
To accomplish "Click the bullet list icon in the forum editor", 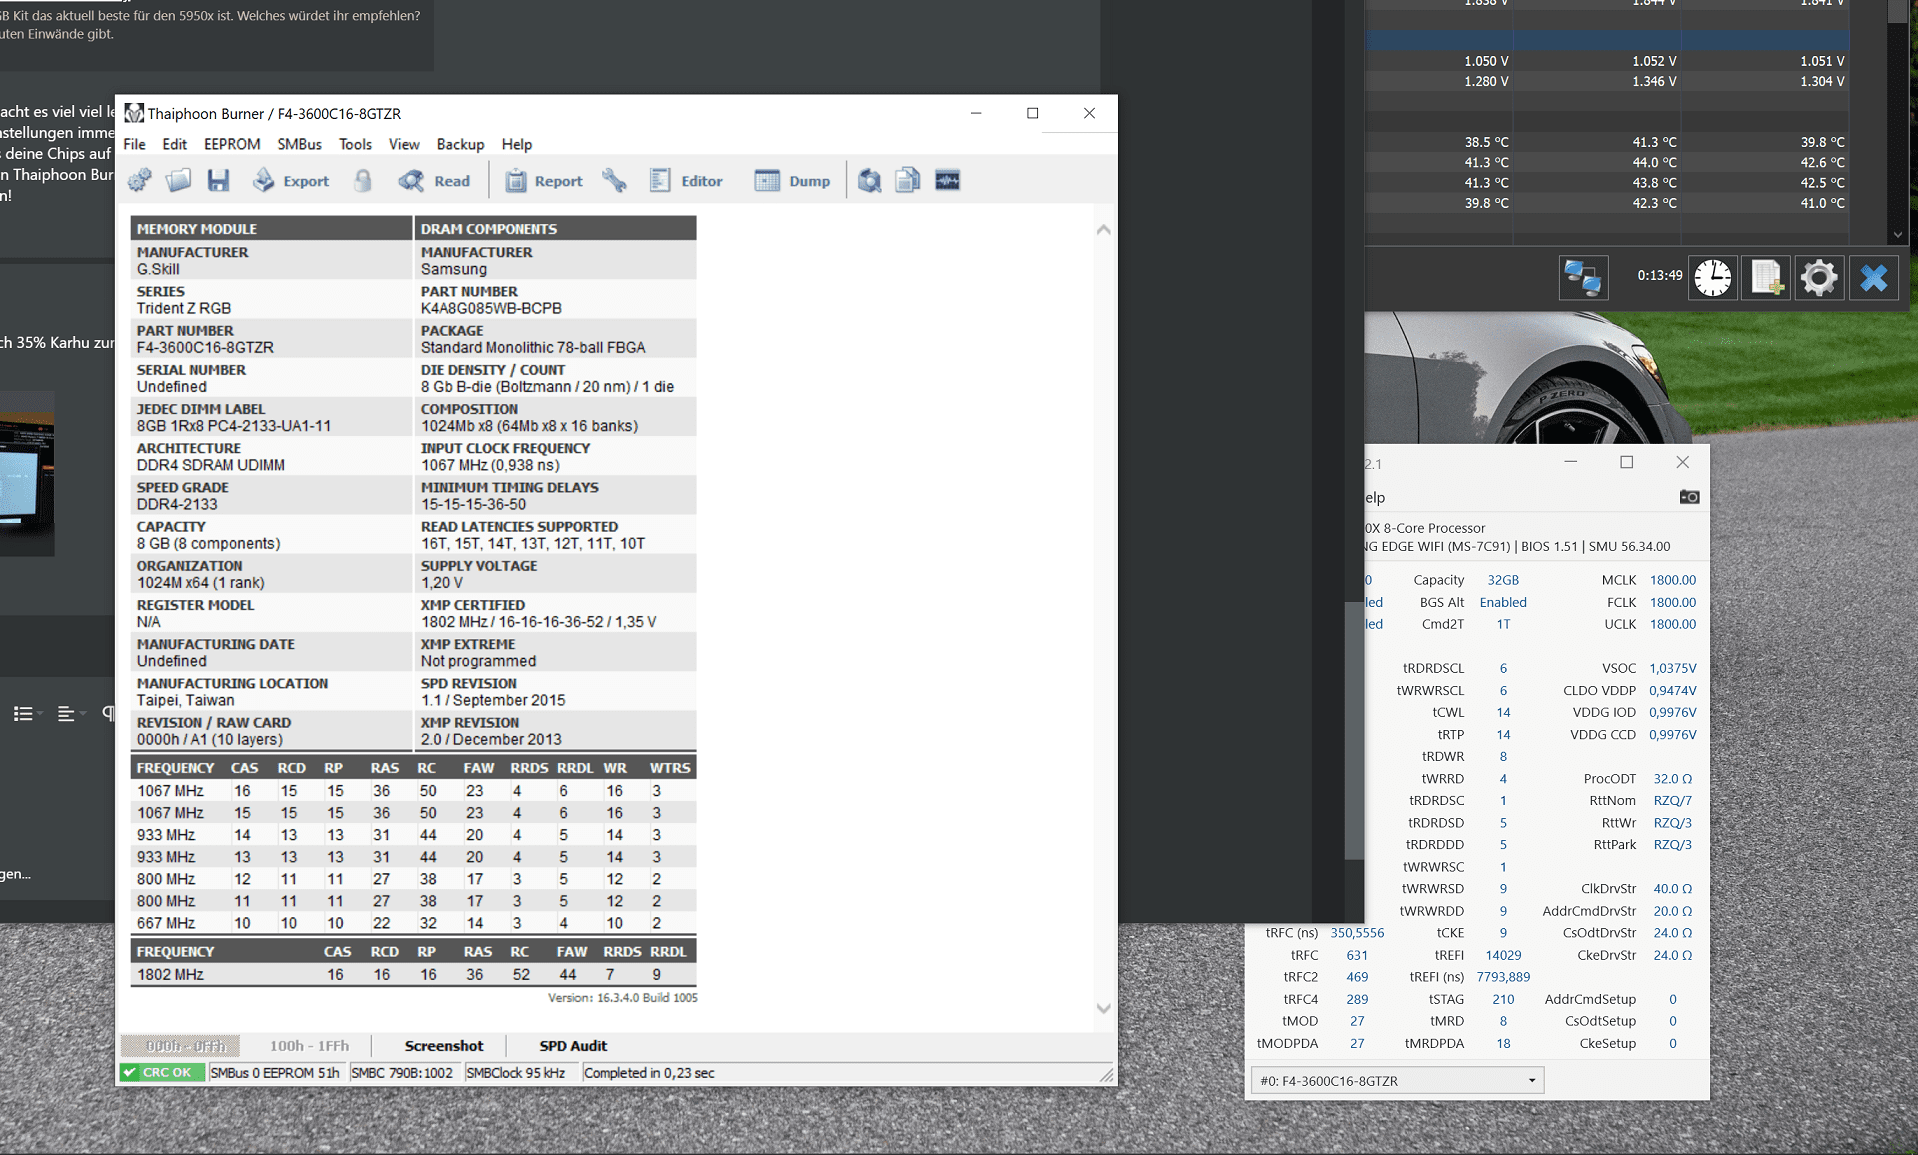I will (x=23, y=713).
